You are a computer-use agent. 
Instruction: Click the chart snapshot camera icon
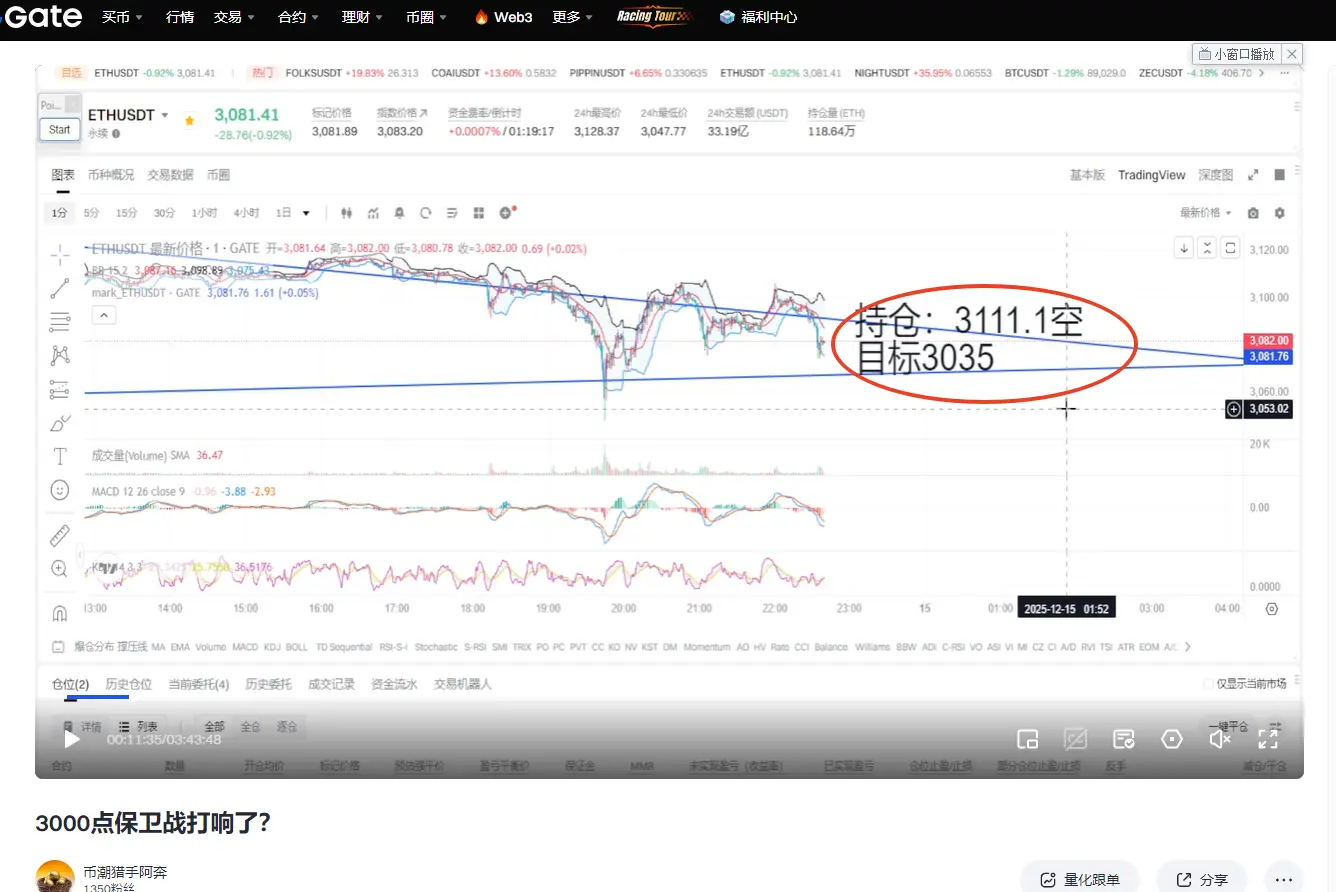[1253, 213]
